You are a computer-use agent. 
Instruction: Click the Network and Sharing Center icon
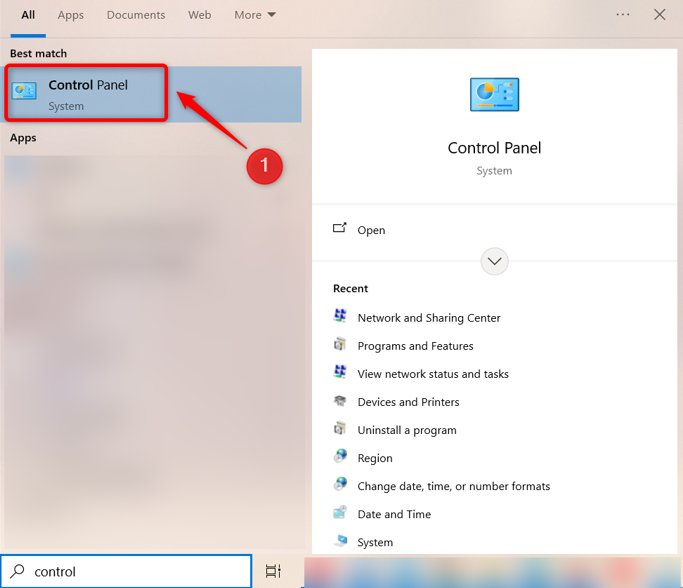pos(340,315)
